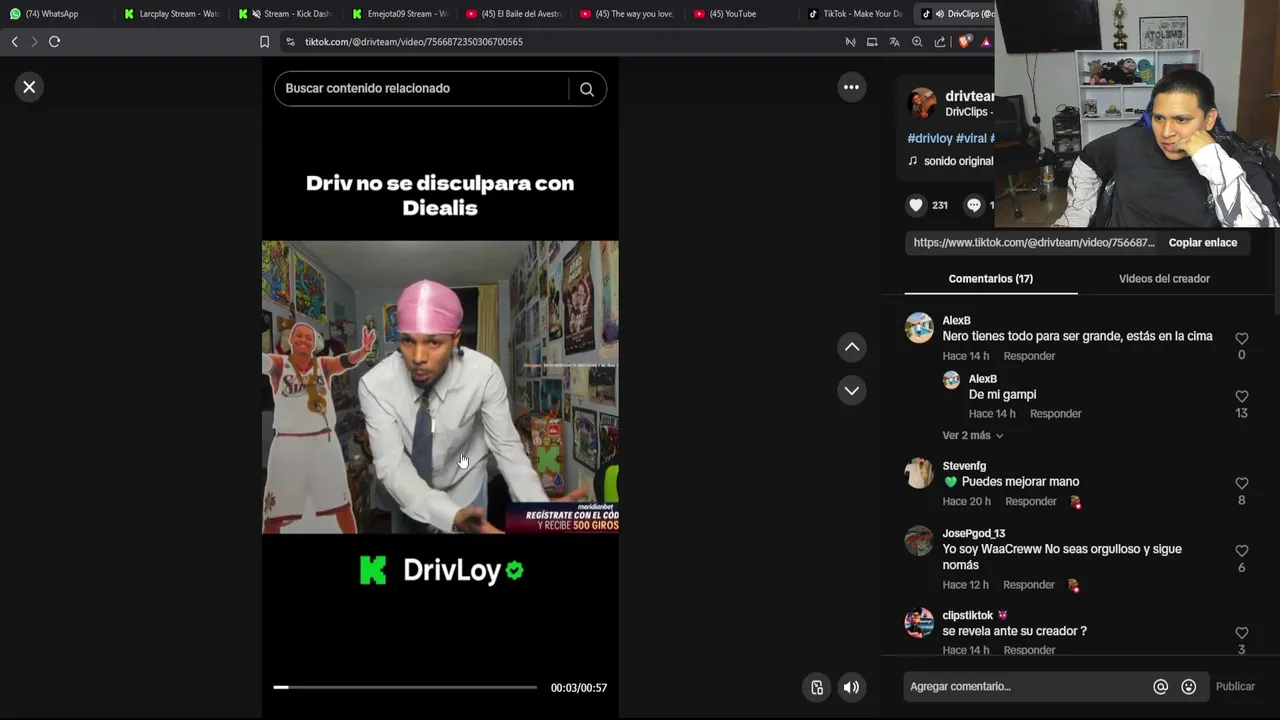Click browser back arrow

point(14,42)
